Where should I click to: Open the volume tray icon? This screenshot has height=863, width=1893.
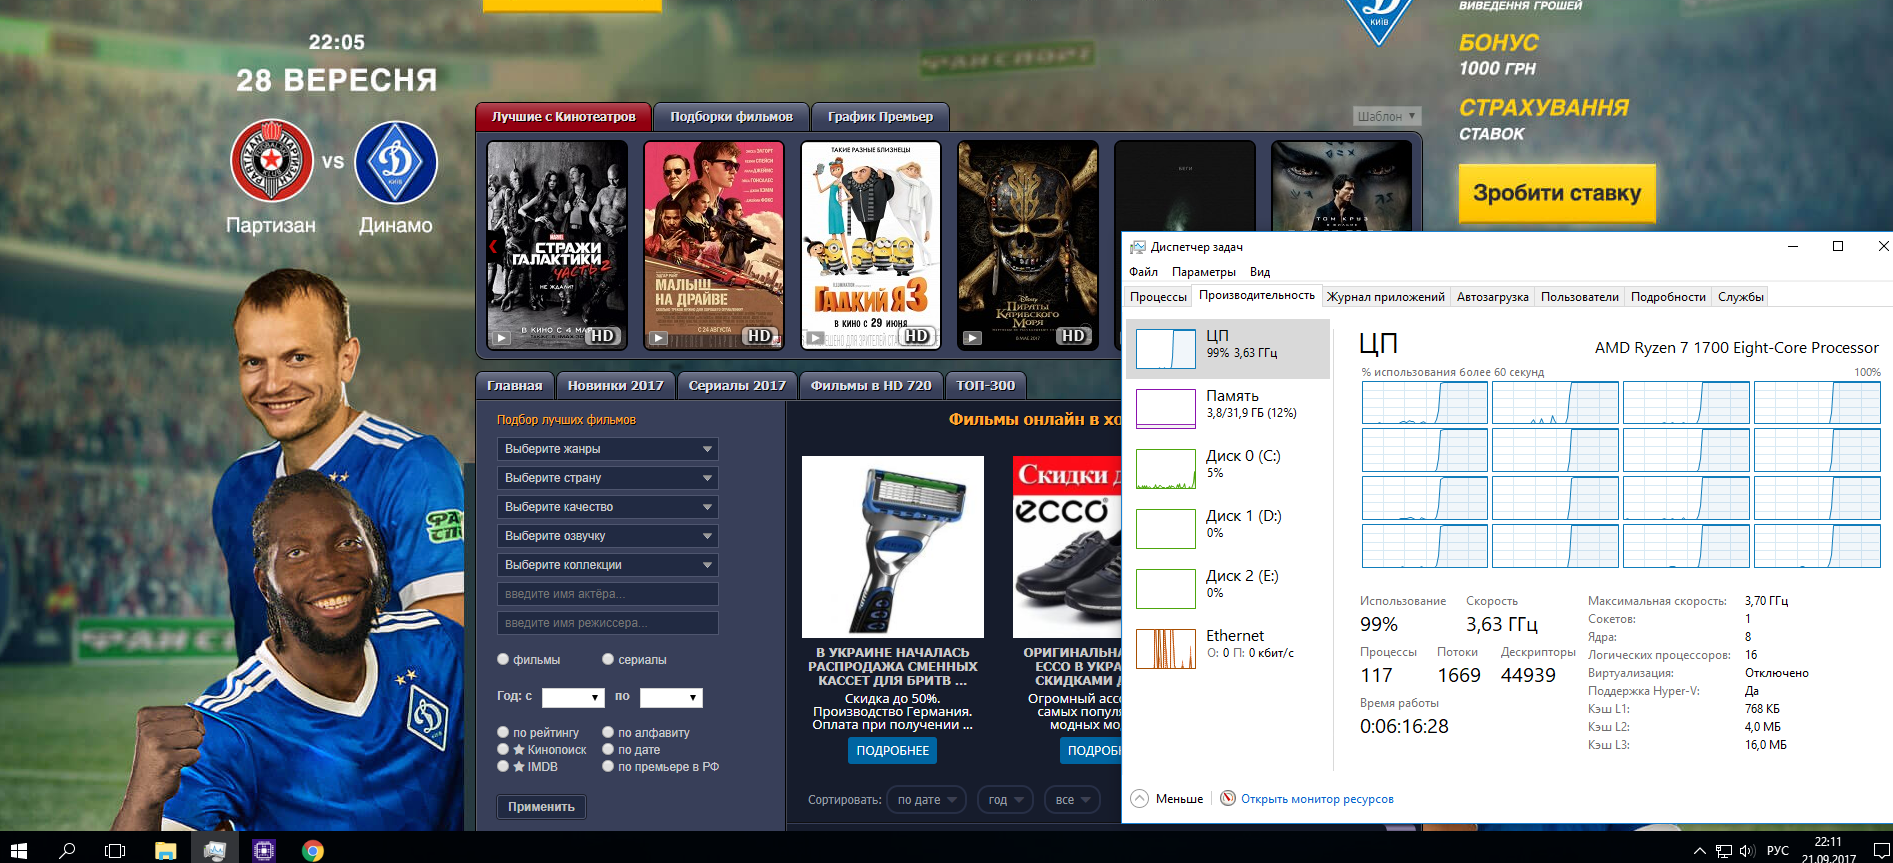[x=1747, y=851]
